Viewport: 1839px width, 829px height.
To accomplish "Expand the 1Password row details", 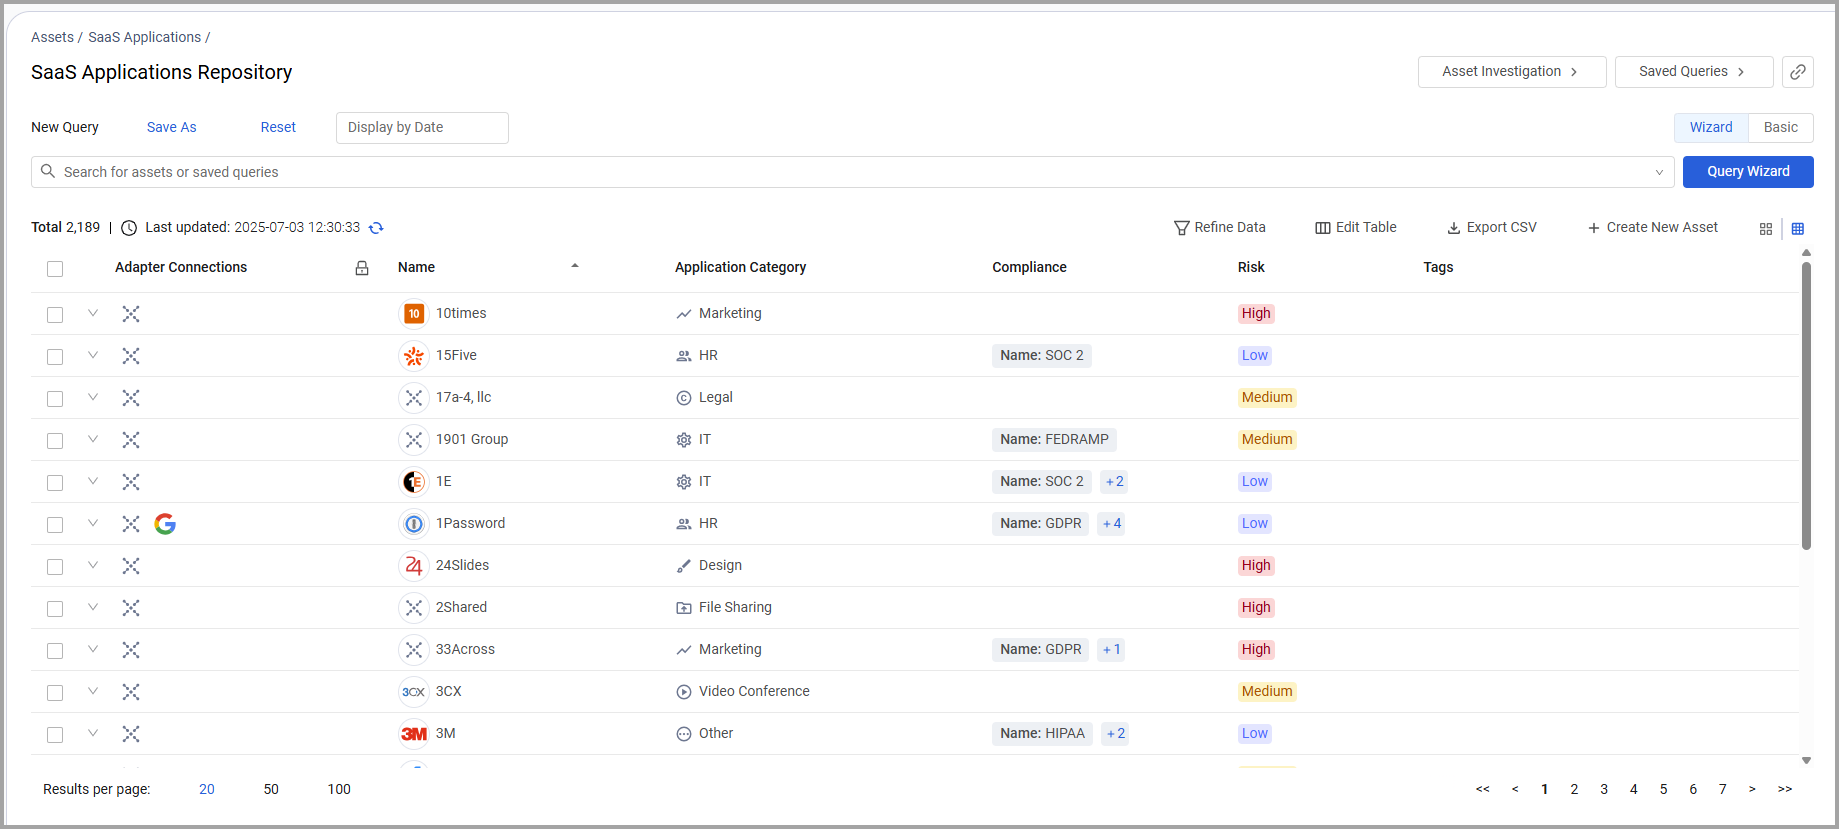I will (93, 523).
